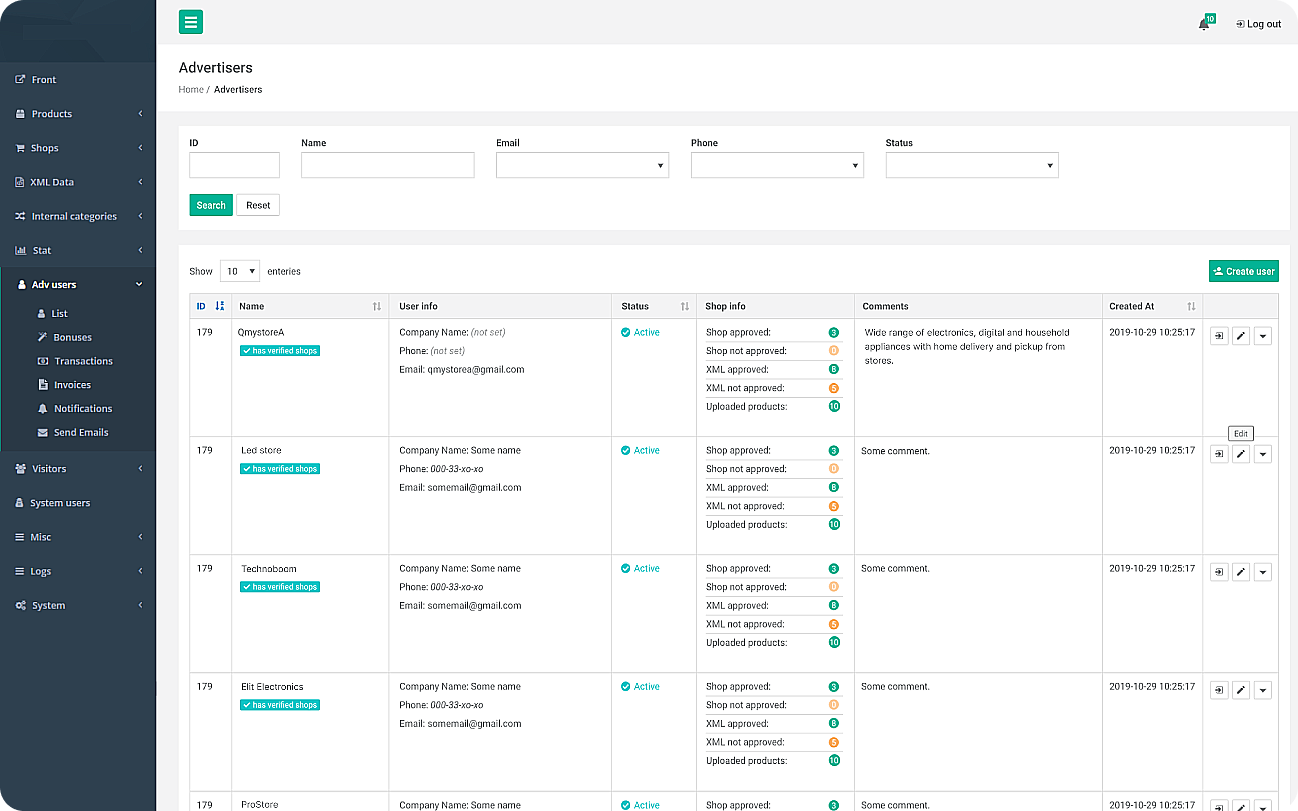Open the Status filter dropdown

coord(971,165)
